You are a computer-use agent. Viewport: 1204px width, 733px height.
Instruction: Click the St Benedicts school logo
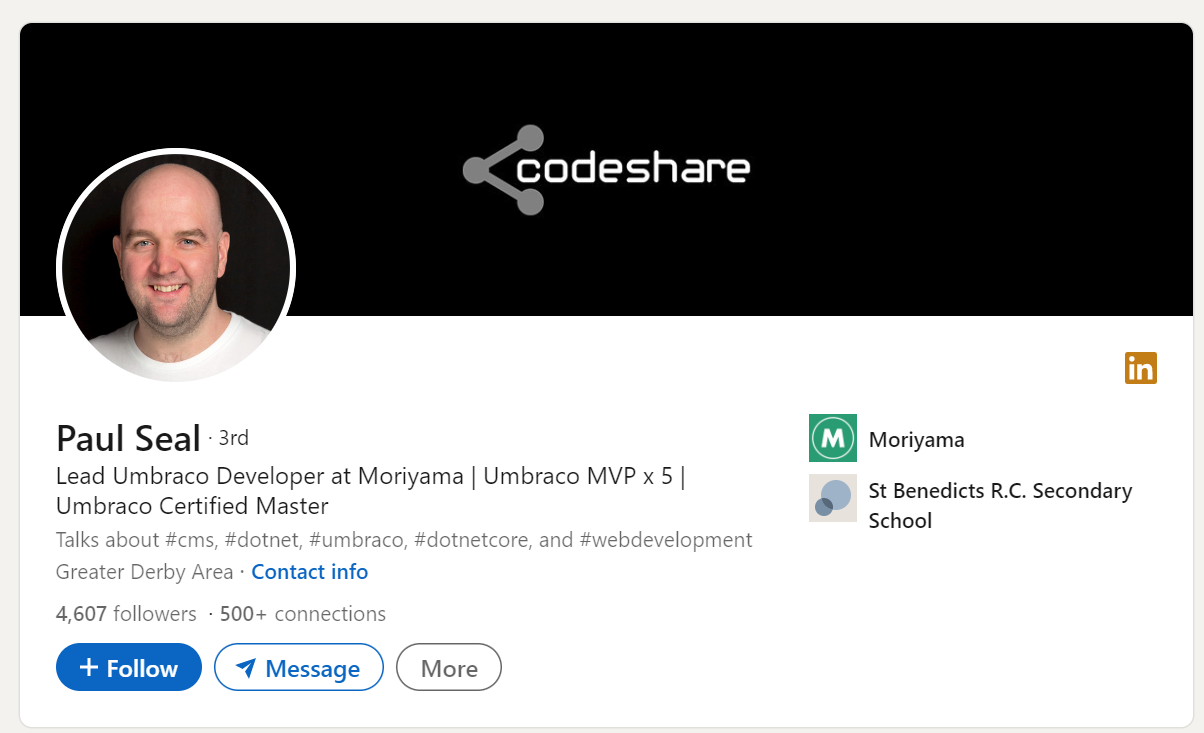(832, 498)
